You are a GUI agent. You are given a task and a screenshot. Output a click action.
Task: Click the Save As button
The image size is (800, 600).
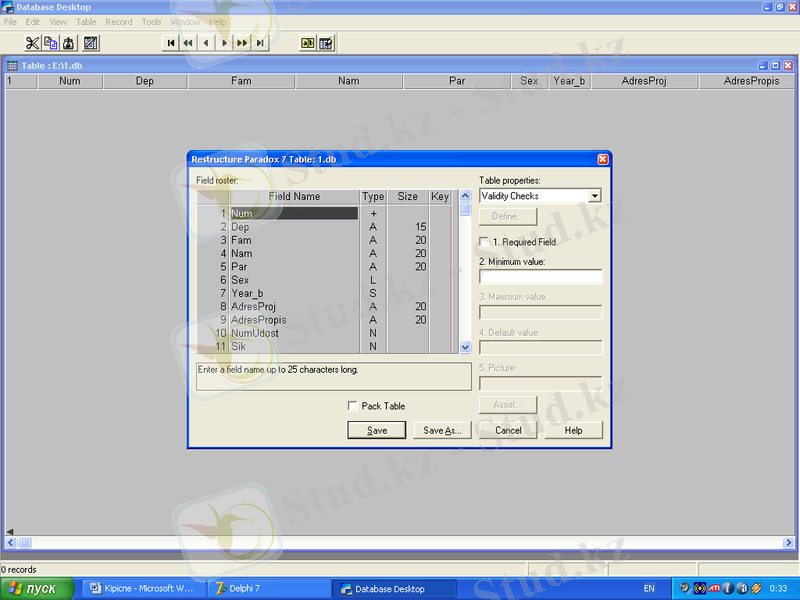point(441,430)
